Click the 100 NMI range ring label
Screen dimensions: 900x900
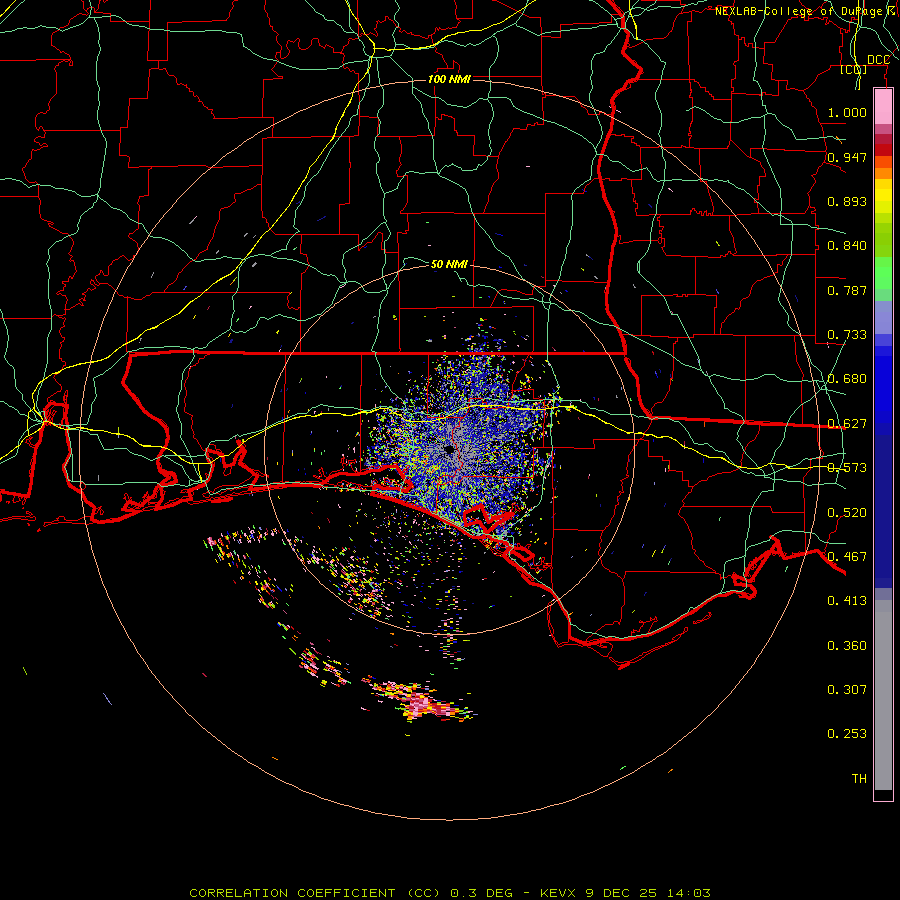point(449,79)
